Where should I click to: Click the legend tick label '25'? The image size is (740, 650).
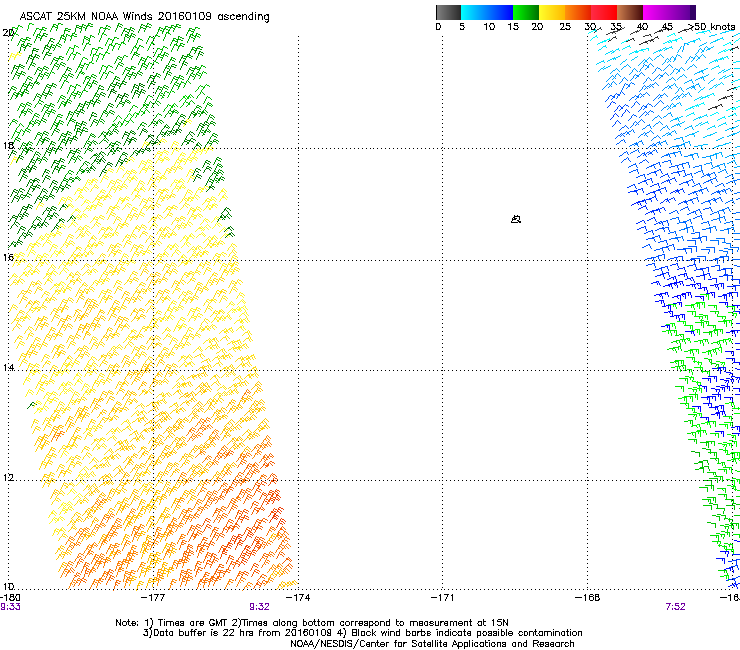click(565, 26)
